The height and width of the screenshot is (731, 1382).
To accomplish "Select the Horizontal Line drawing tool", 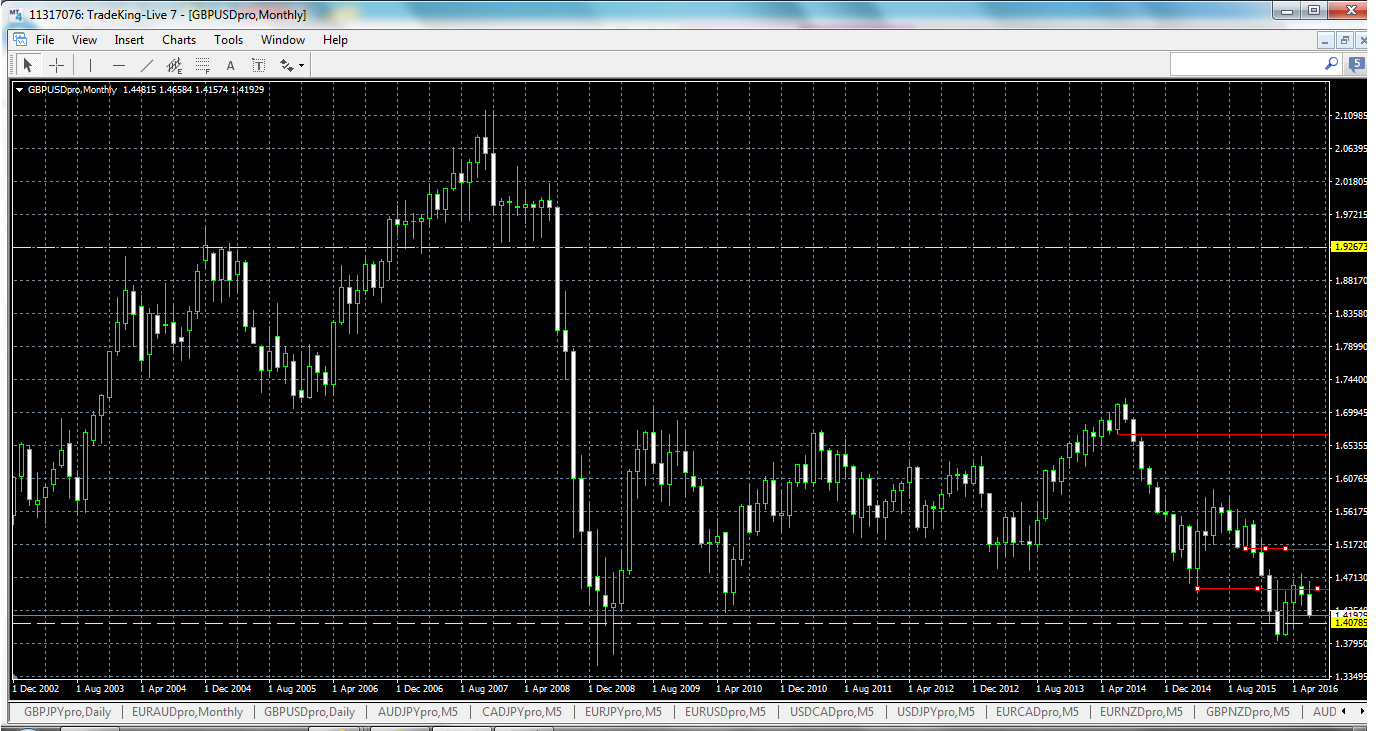I will tap(118, 64).
